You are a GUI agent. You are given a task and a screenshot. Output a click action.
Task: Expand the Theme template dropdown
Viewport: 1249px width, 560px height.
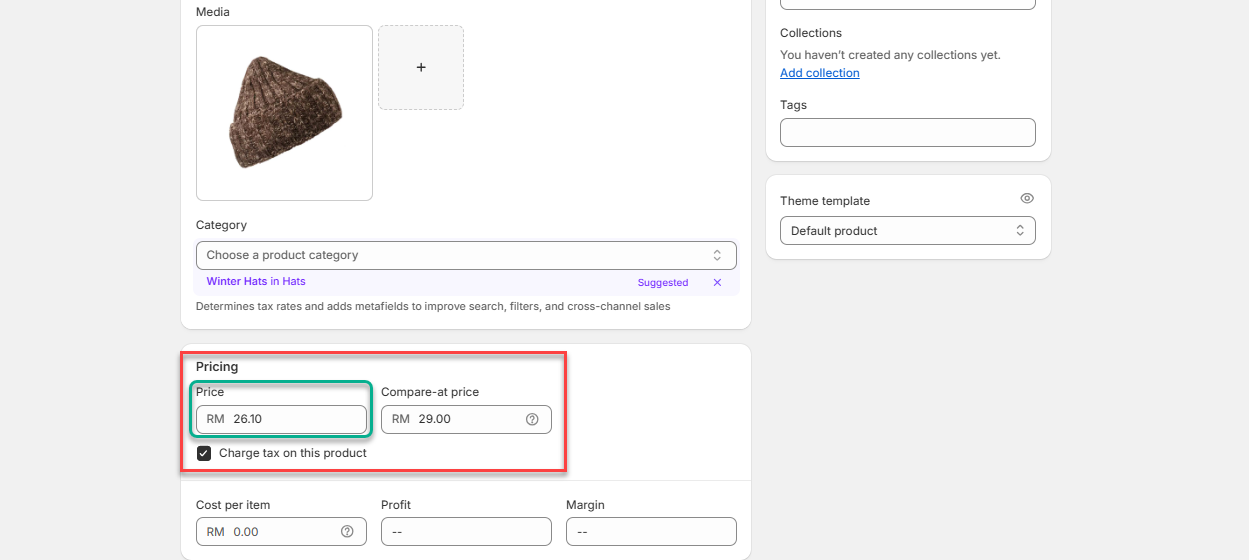pyautogui.click(x=907, y=231)
